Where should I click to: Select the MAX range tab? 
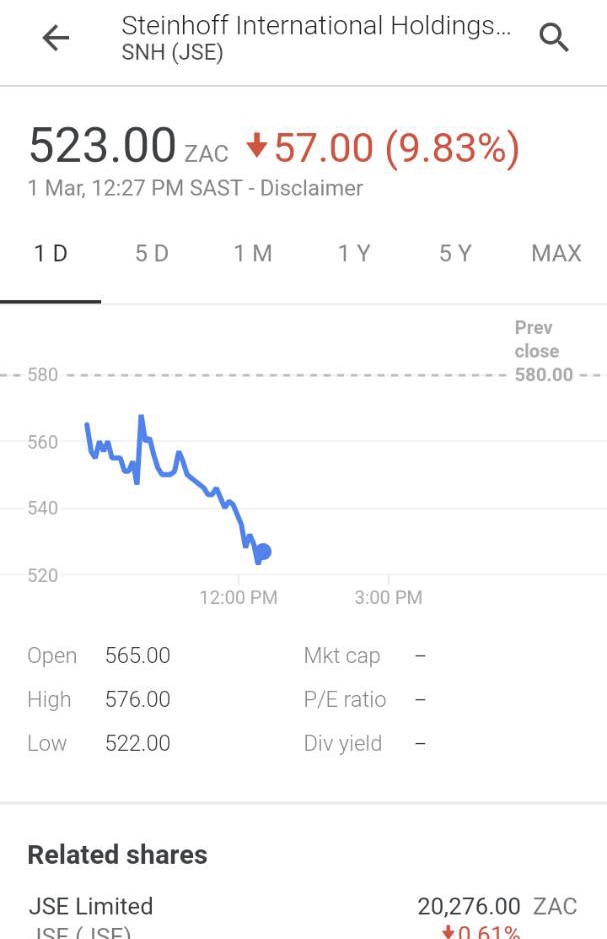point(556,253)
